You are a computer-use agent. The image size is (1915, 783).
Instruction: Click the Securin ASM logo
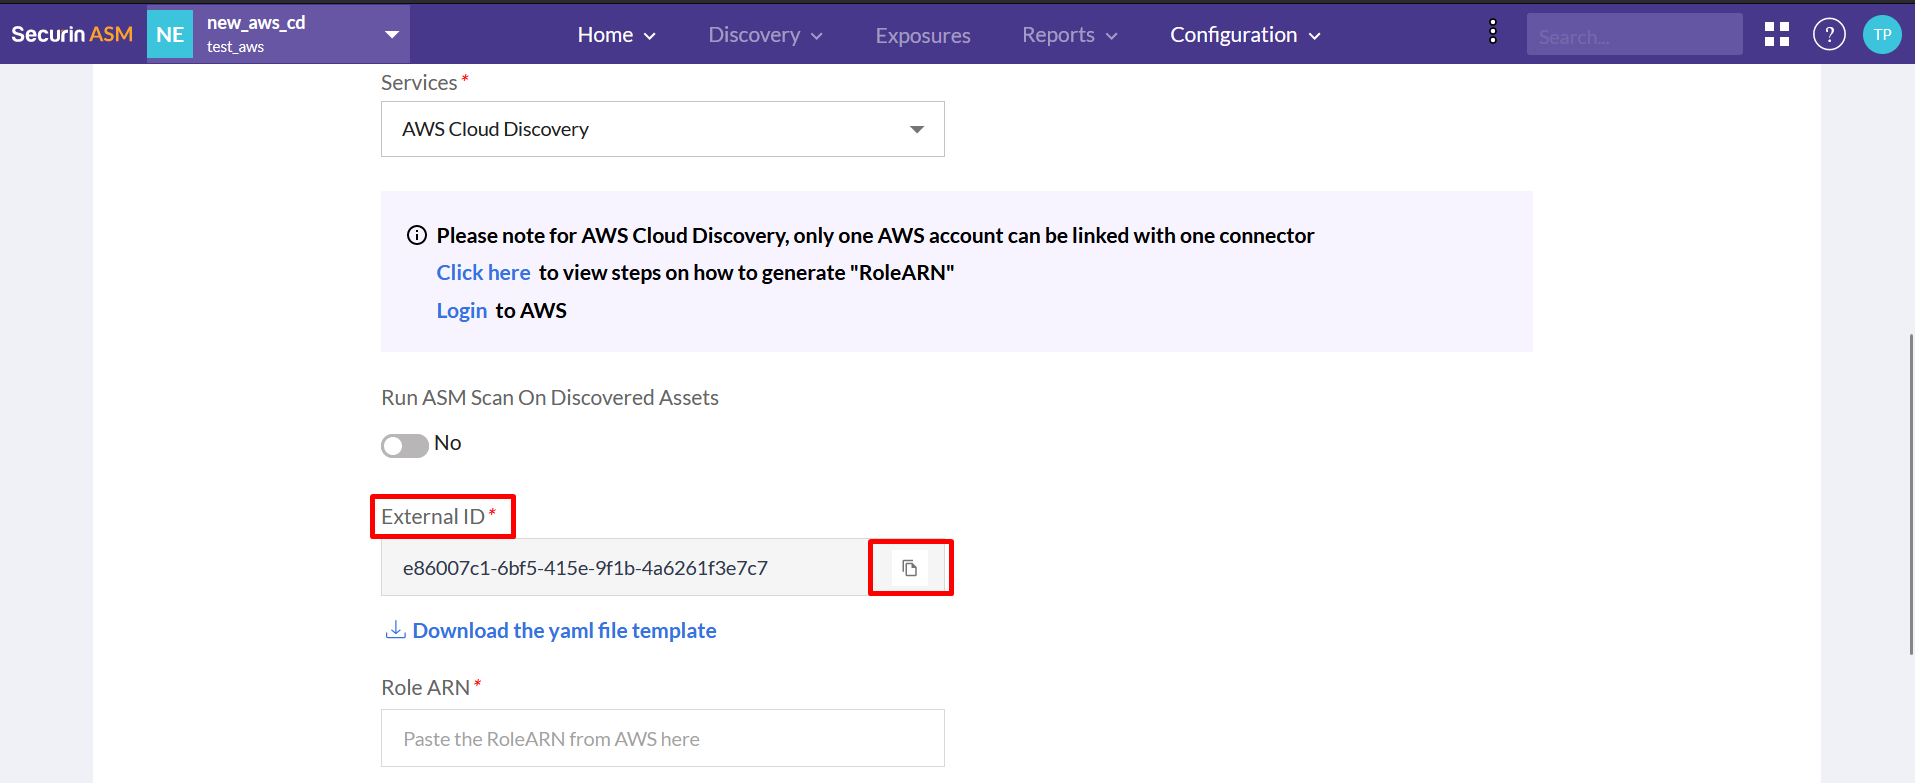tap(72, 34)
